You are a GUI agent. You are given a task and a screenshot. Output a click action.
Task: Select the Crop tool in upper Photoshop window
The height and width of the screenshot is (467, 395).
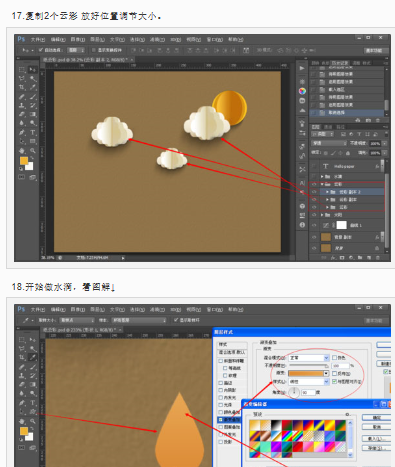[22, 87]
